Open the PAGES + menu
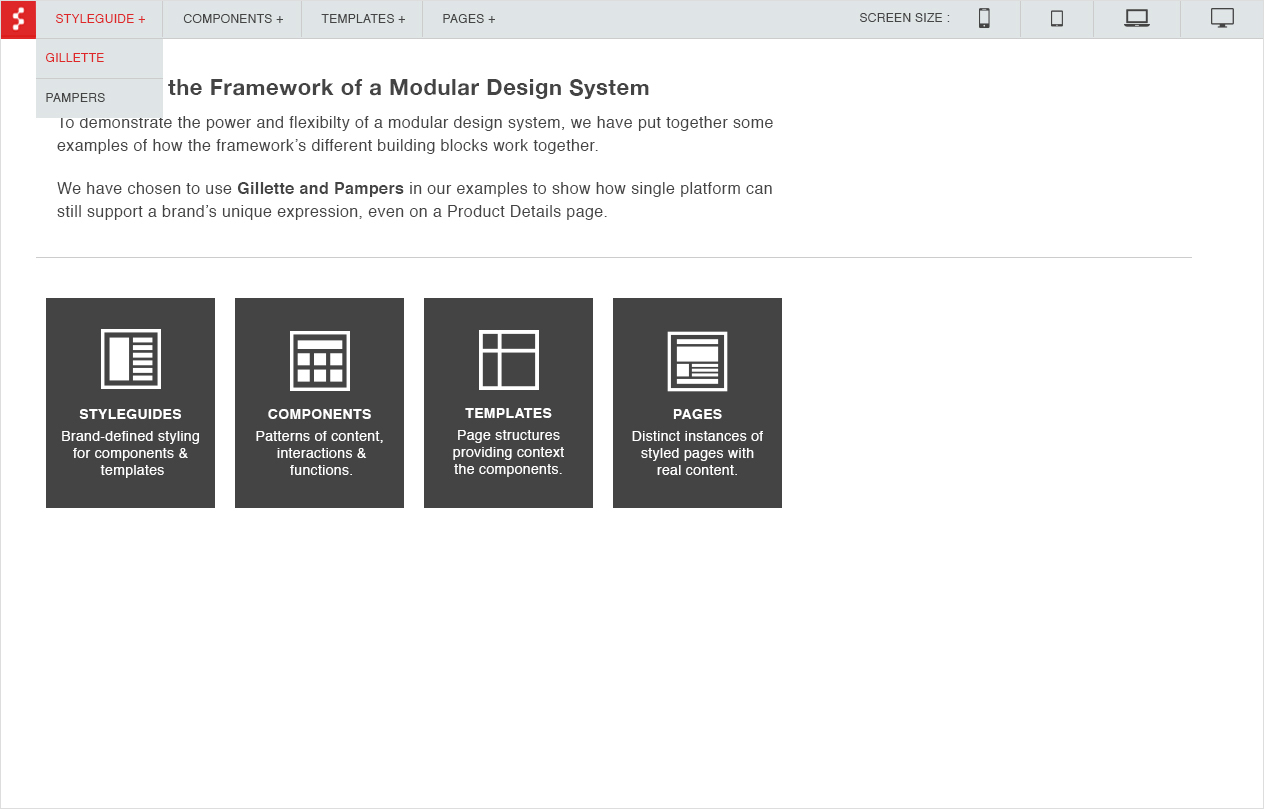1264x809 pixels. click(x=469, y=19)
